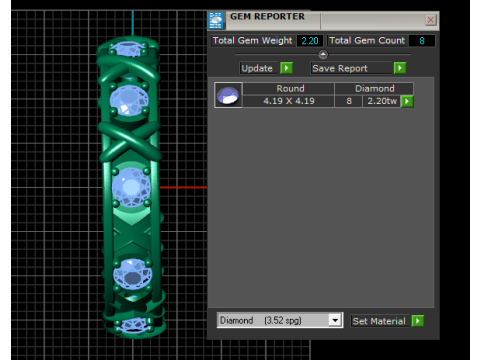Select the round gem thumbnail
The height and width of the screenshot is (360, 480).
point(228,95)
